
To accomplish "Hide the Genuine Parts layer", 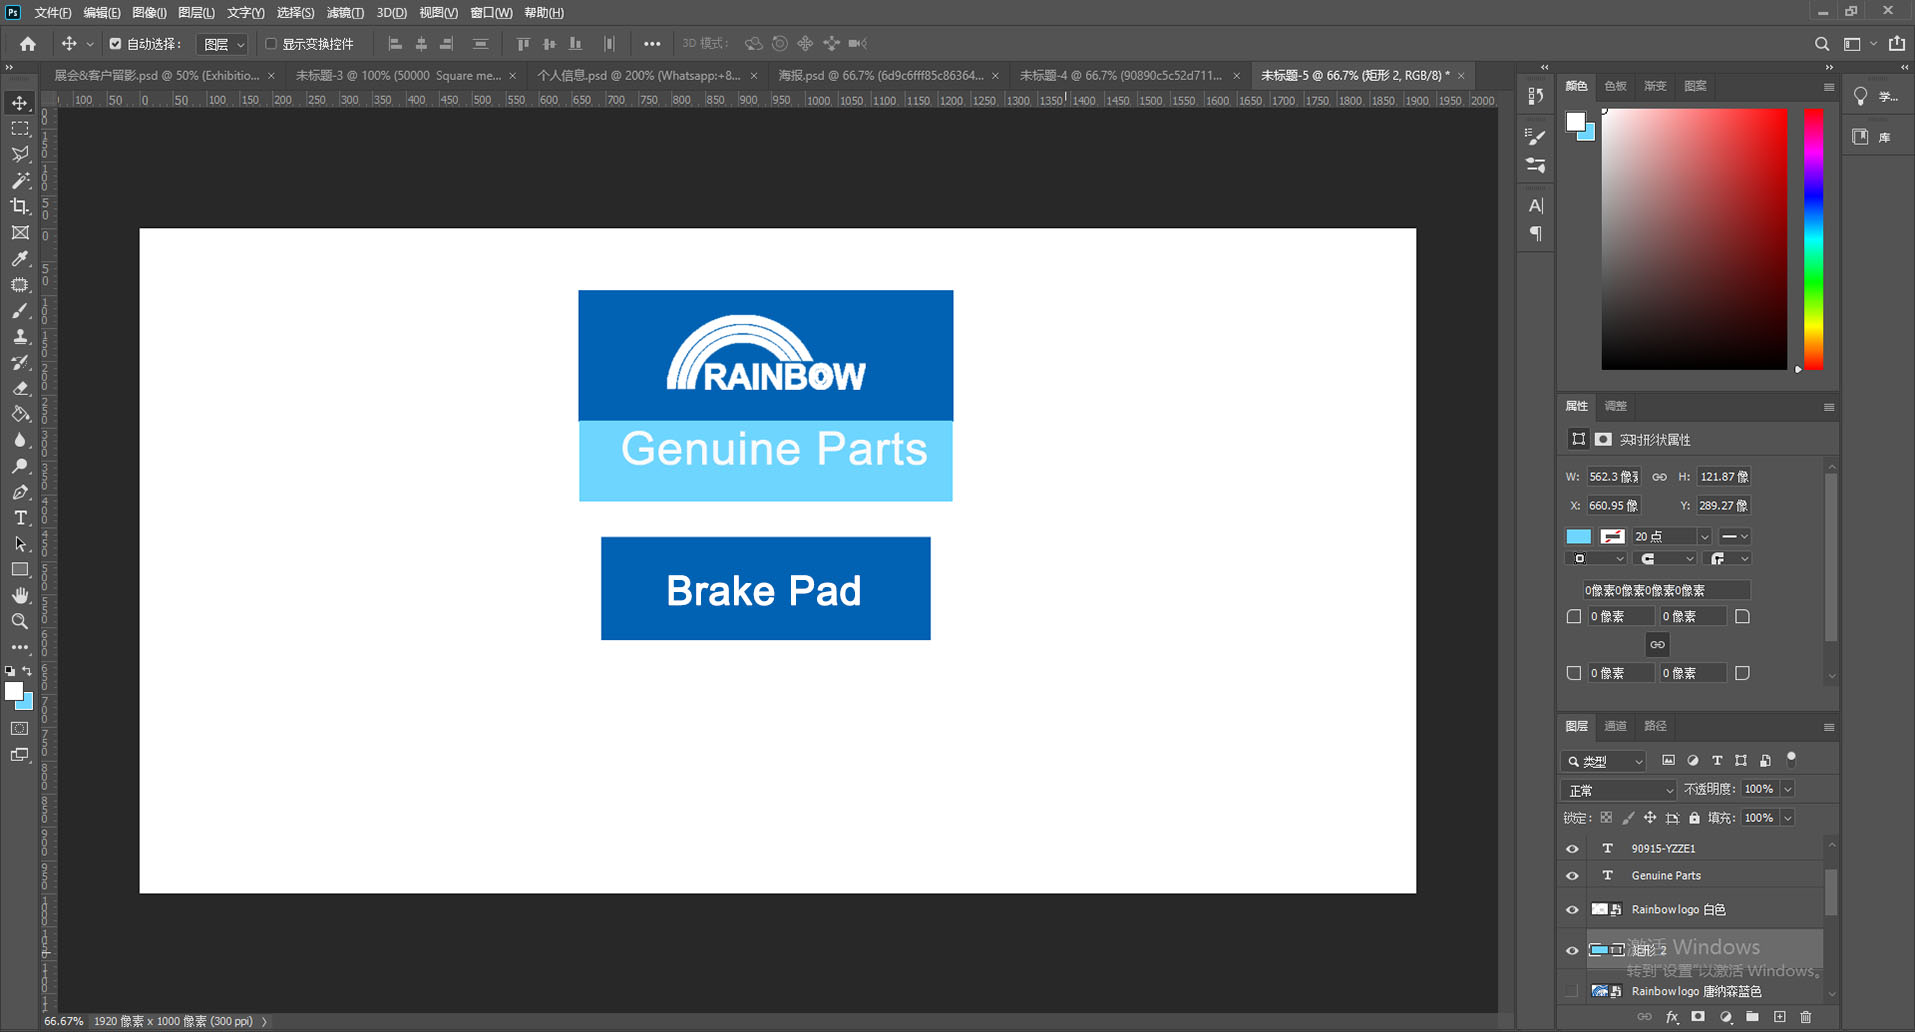I will point(1572,876).
